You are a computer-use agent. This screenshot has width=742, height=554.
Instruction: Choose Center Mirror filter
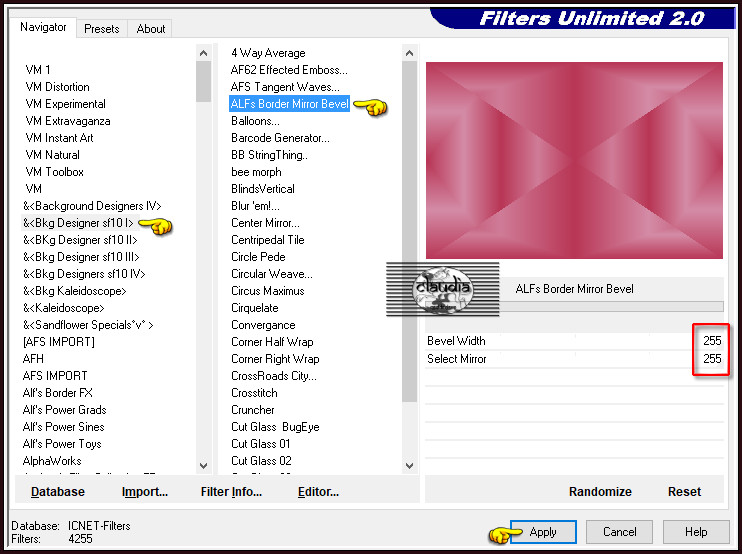tap(265, 223)
